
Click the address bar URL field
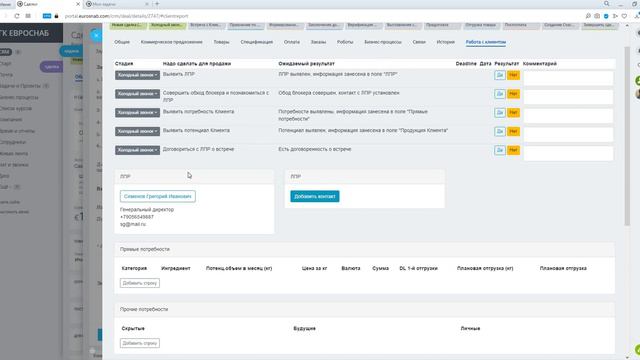click(127, 16)
